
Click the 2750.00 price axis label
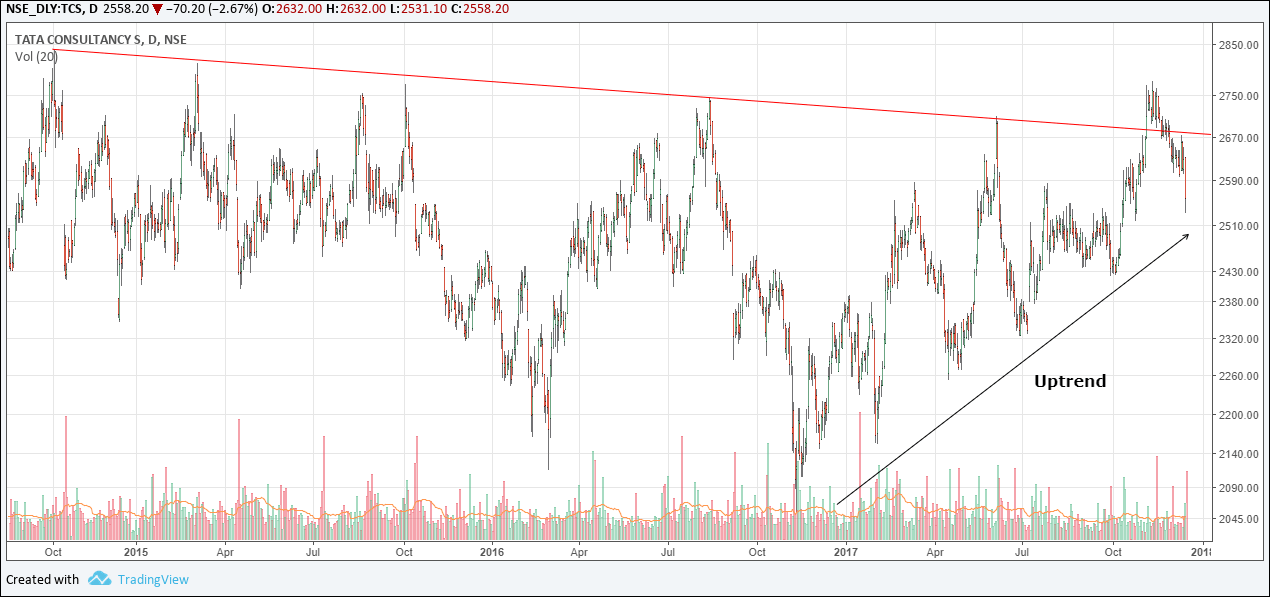pos(1237,96)
